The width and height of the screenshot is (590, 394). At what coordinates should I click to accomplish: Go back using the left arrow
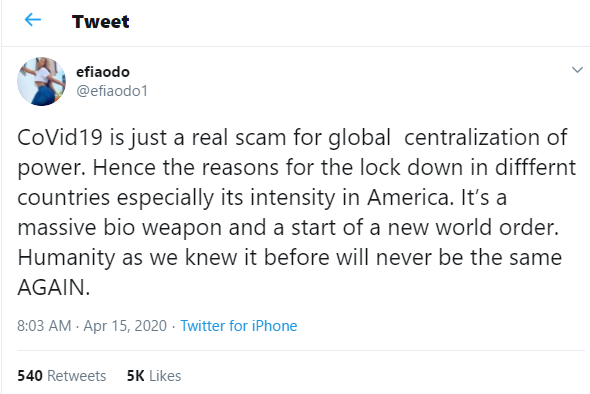click(x=33, y=20)
